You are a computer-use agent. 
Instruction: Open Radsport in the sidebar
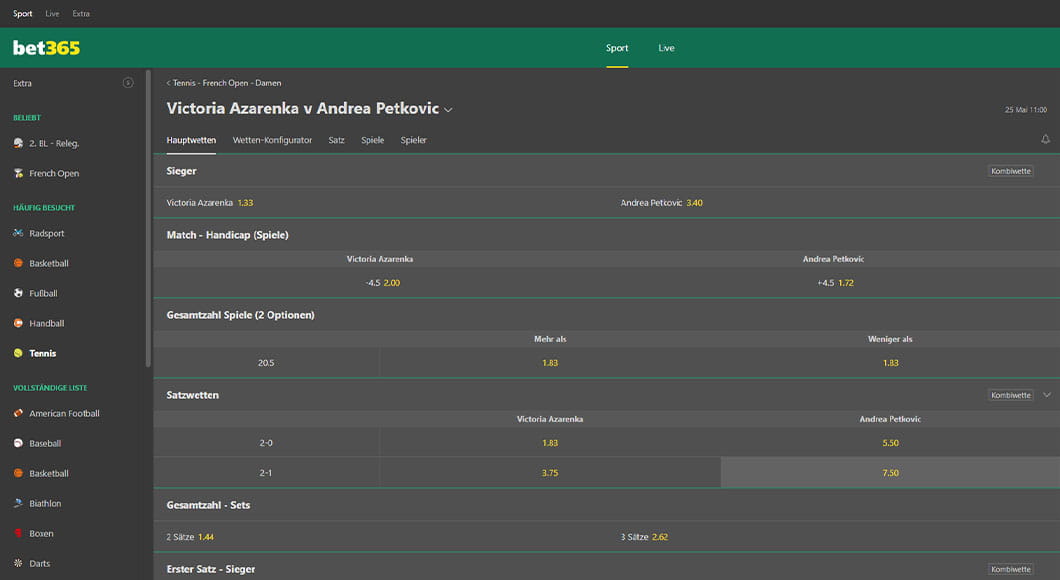tap(47, 233)
